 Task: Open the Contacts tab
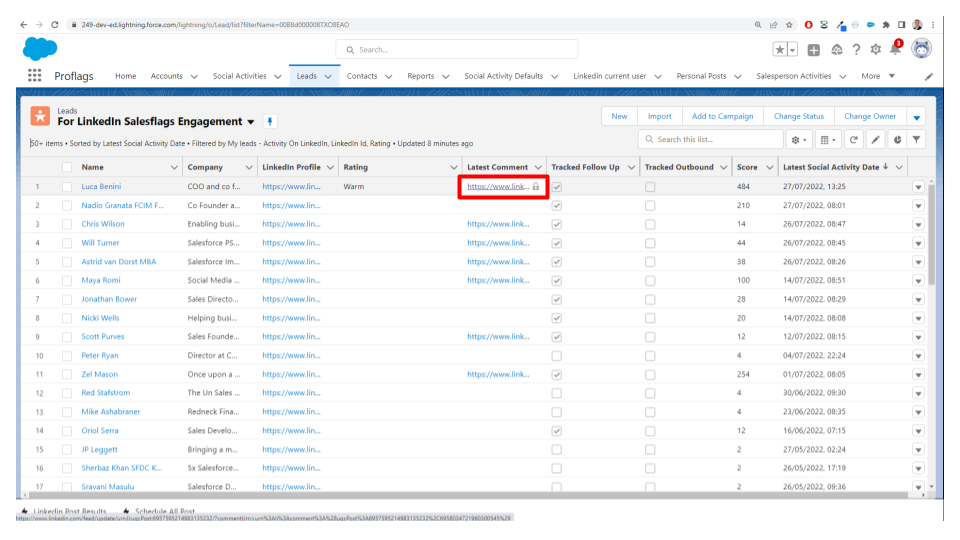point(362,76)
